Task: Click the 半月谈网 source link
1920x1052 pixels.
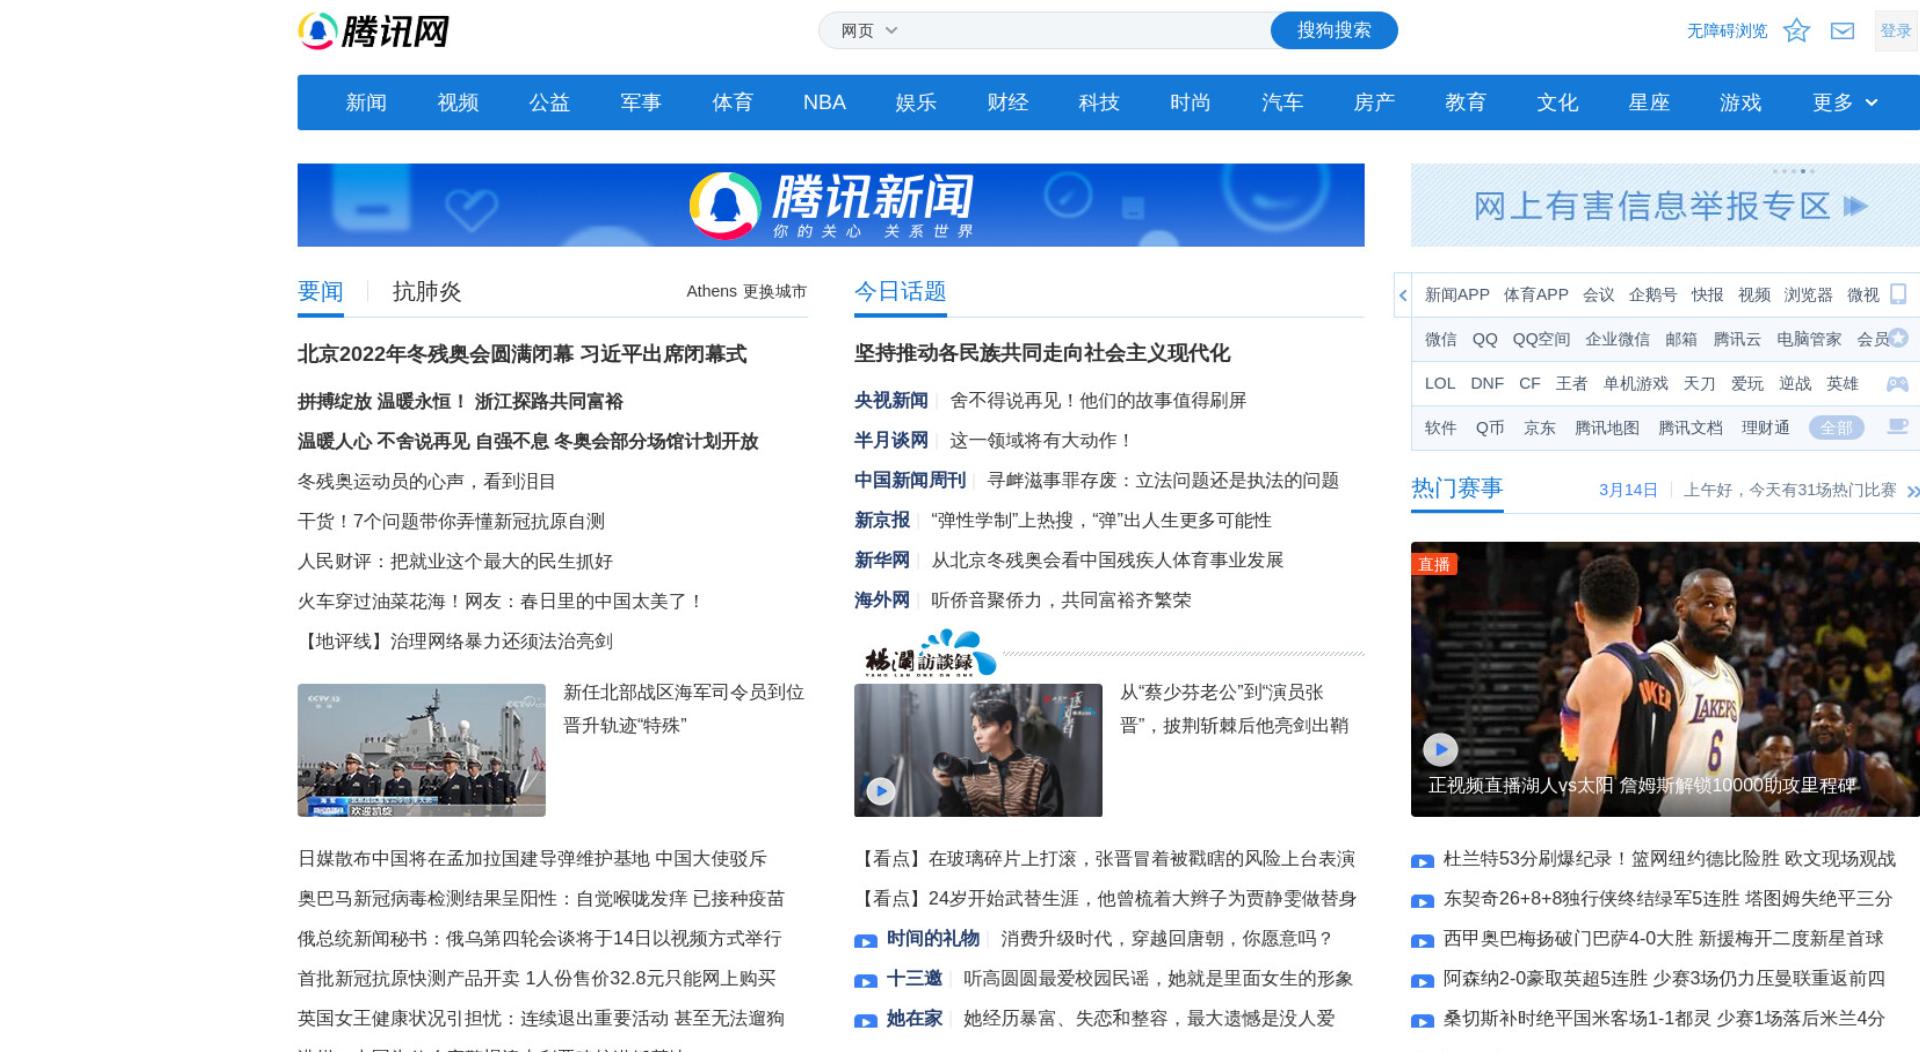Action: [x=891, y=440]
